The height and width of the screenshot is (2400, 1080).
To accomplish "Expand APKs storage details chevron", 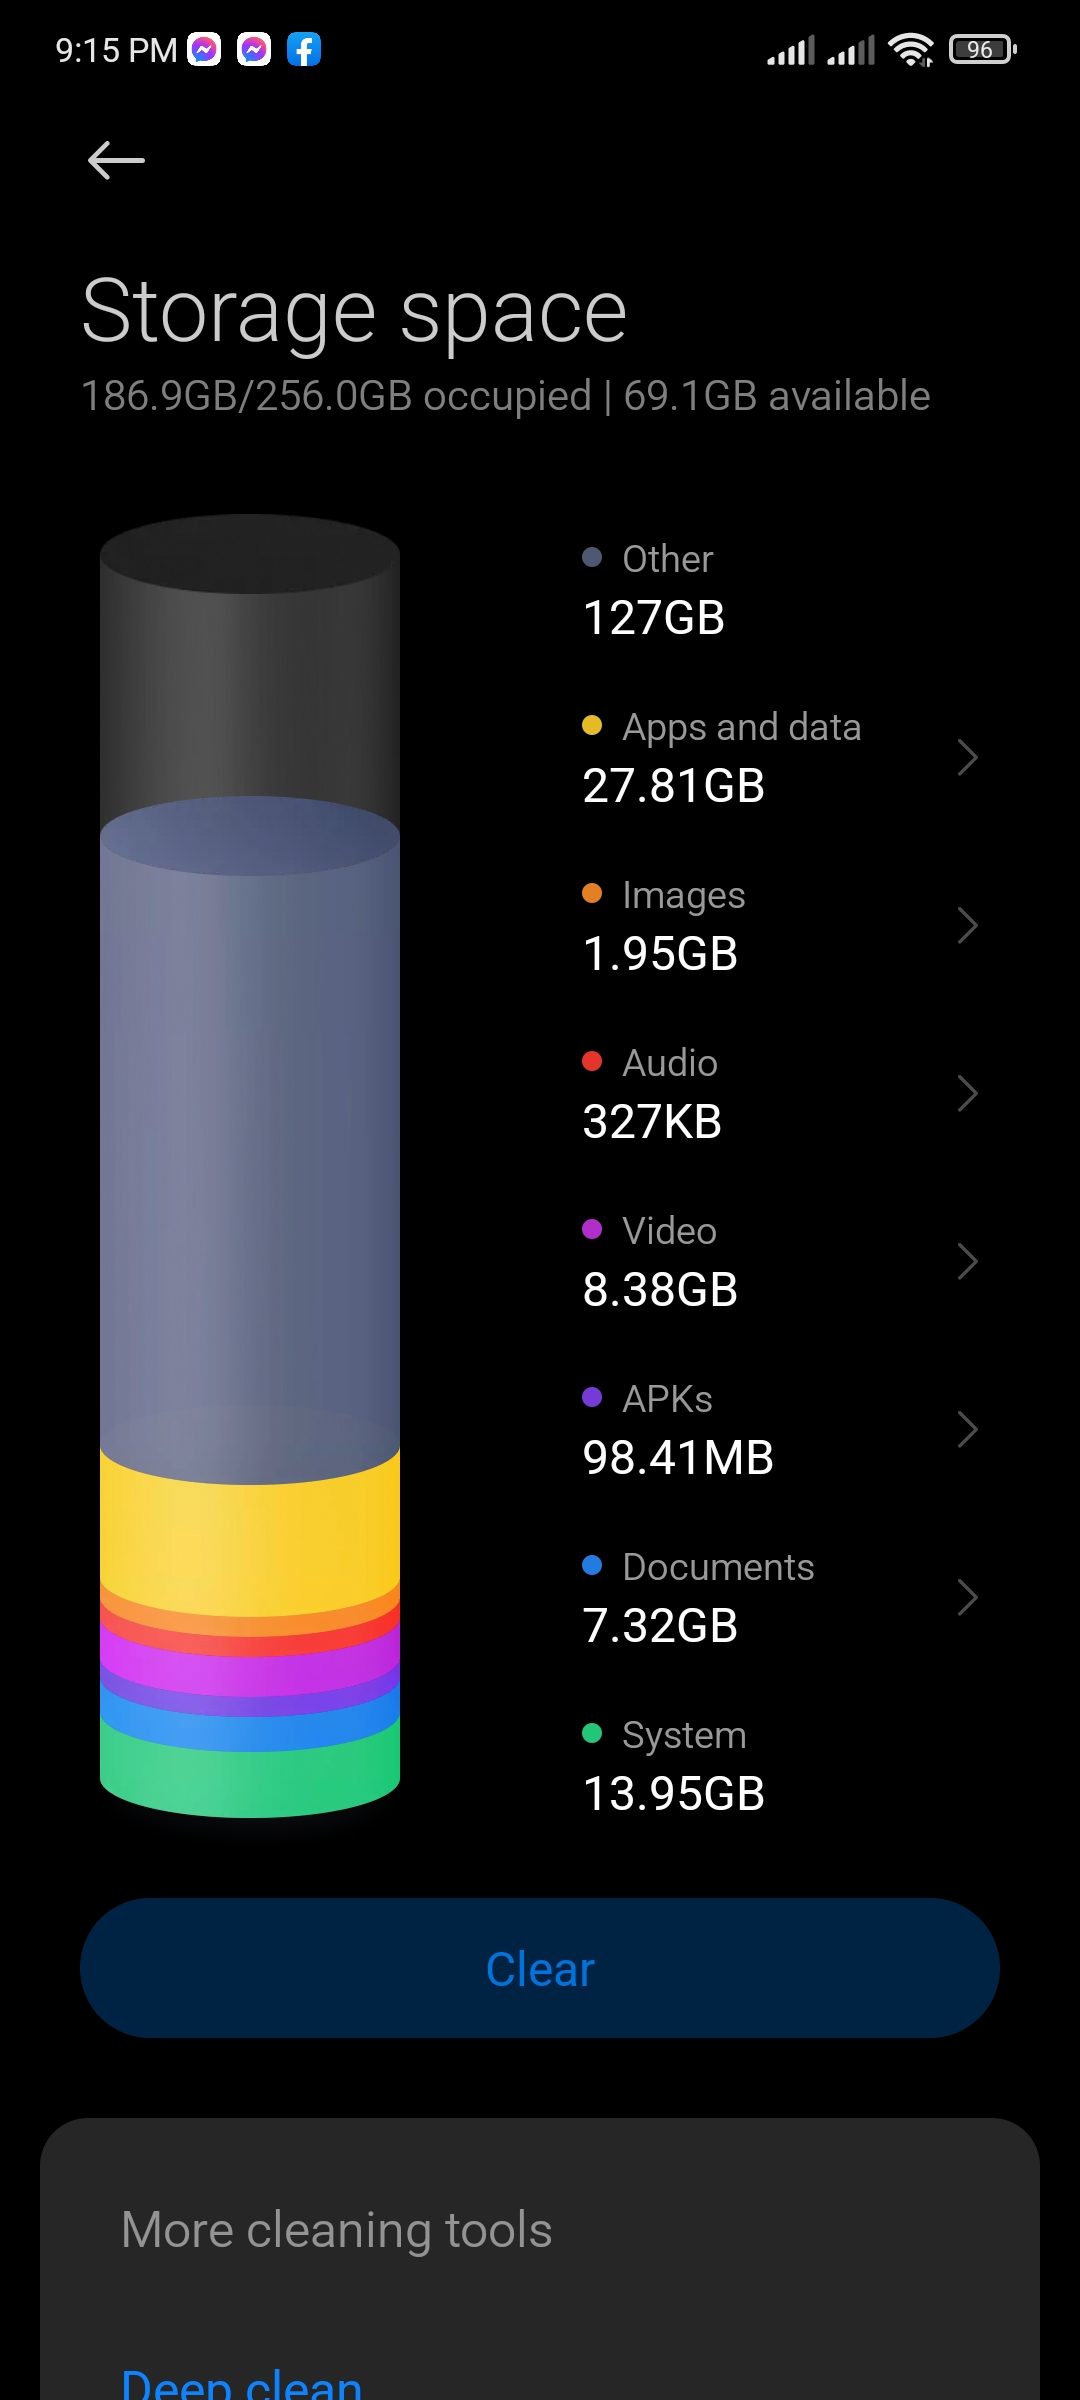I will 966,1430.
